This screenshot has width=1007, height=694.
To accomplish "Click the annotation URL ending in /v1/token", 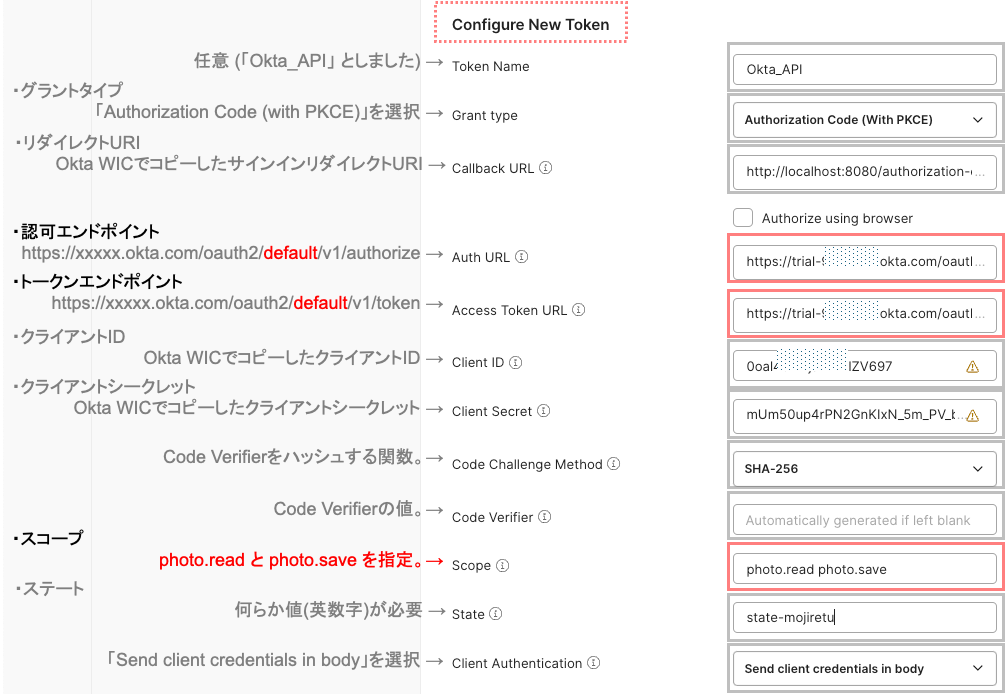I will click(236, 303).
